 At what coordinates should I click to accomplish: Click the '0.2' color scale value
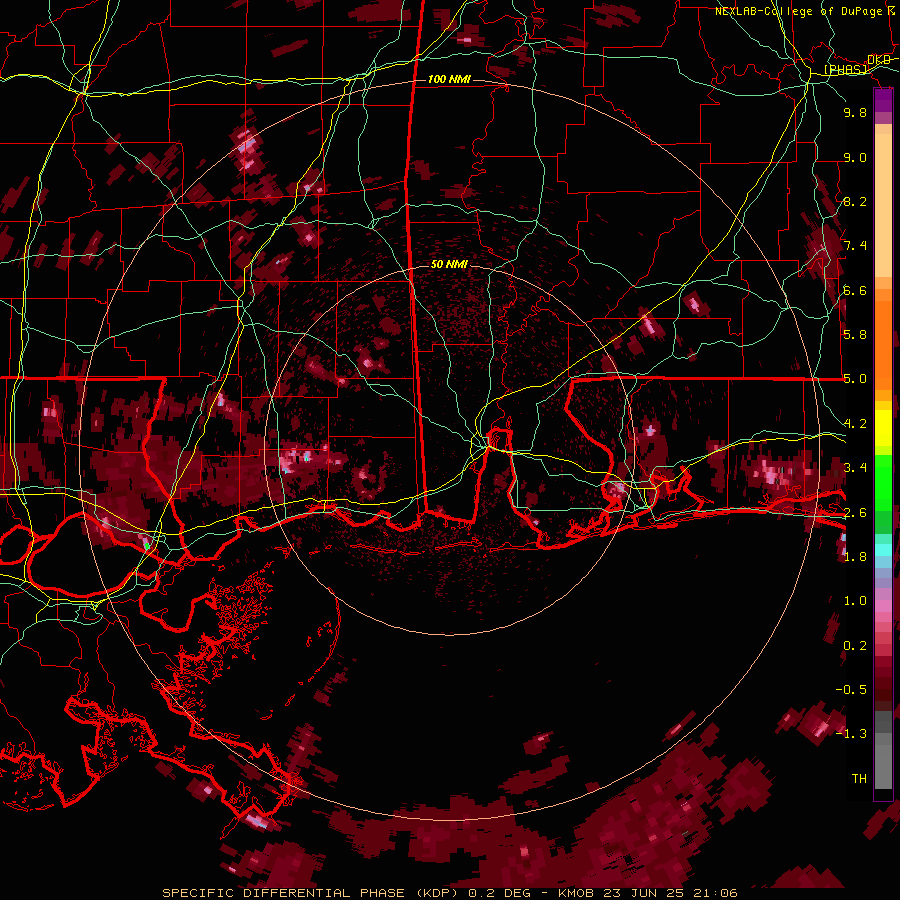[x=855, y=646]
